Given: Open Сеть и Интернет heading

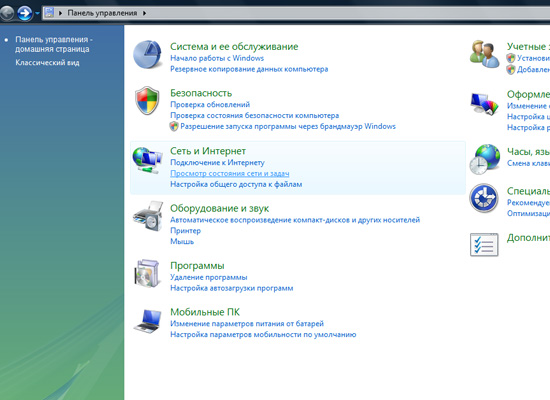Looking at the screenshot, I should click(x=208, y=151).
